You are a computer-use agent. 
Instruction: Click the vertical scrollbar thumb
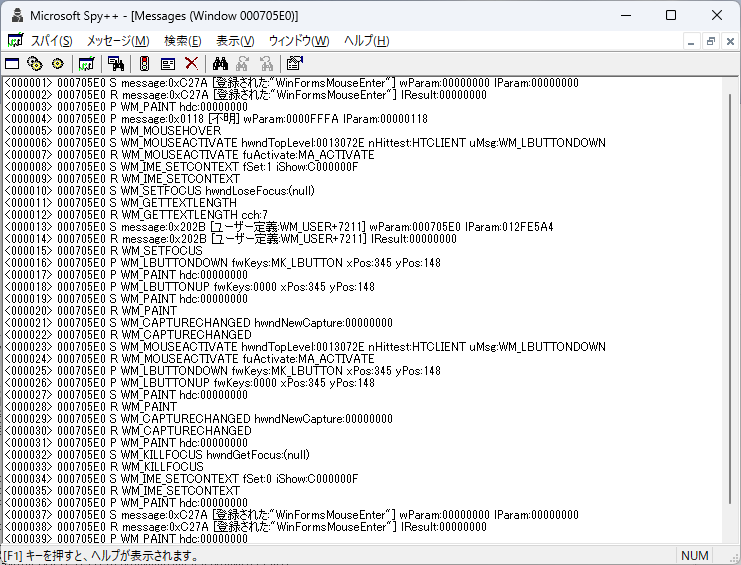pyautogui.click(x=730, y=299)
